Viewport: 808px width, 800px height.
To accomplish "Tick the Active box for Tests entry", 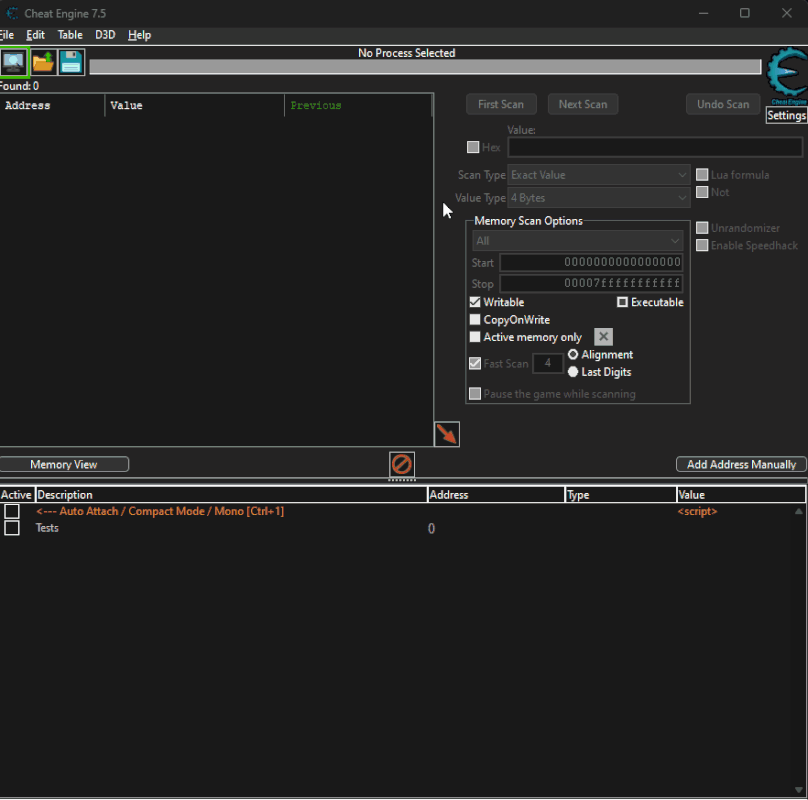I will point(12,528).
